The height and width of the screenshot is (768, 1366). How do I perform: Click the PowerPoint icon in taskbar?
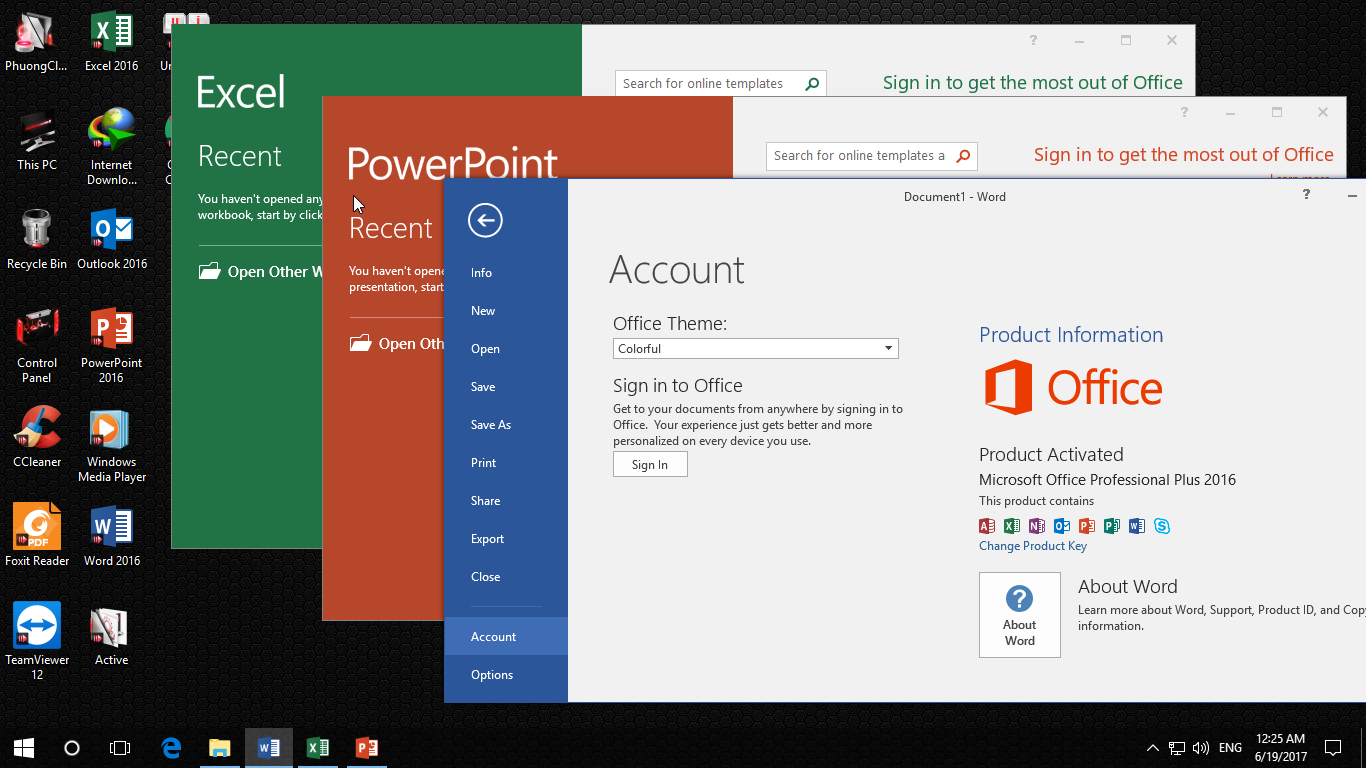pyautogui.click(x=366, y=747)
